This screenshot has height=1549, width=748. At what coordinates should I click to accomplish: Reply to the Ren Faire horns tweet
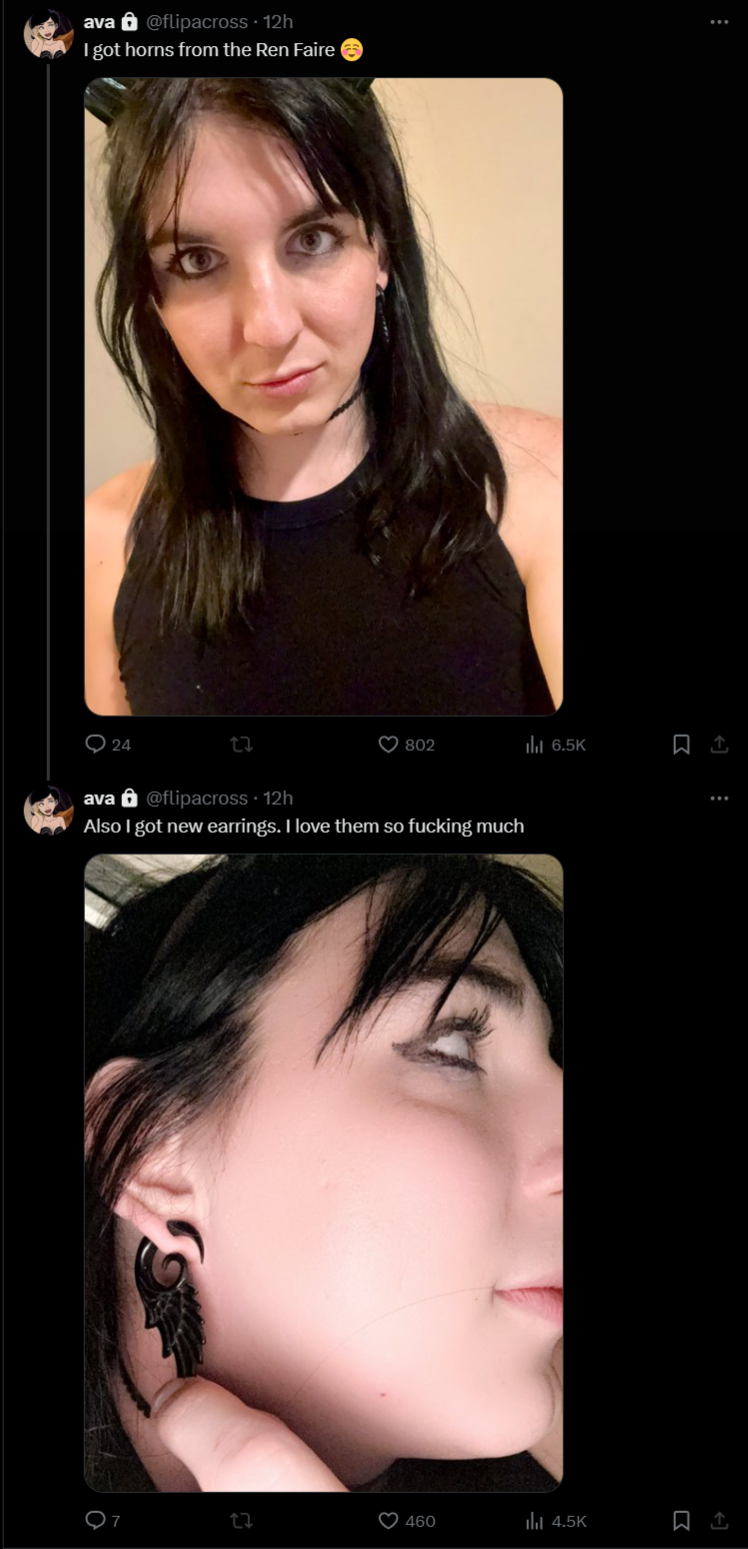pyautogui.click(x=108, y=744)
